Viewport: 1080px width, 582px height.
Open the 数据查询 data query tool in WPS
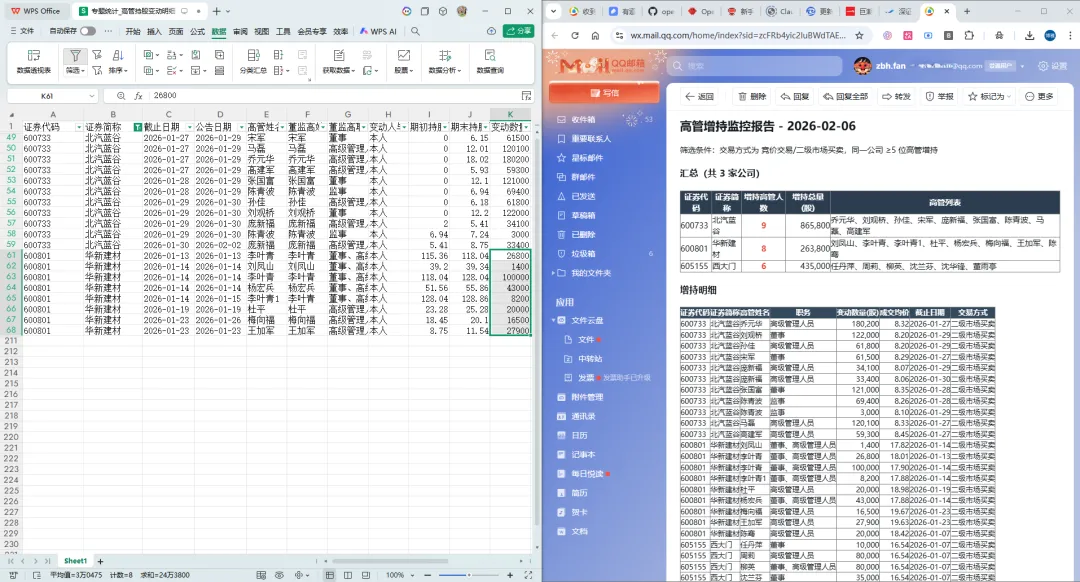pos(490,61)
